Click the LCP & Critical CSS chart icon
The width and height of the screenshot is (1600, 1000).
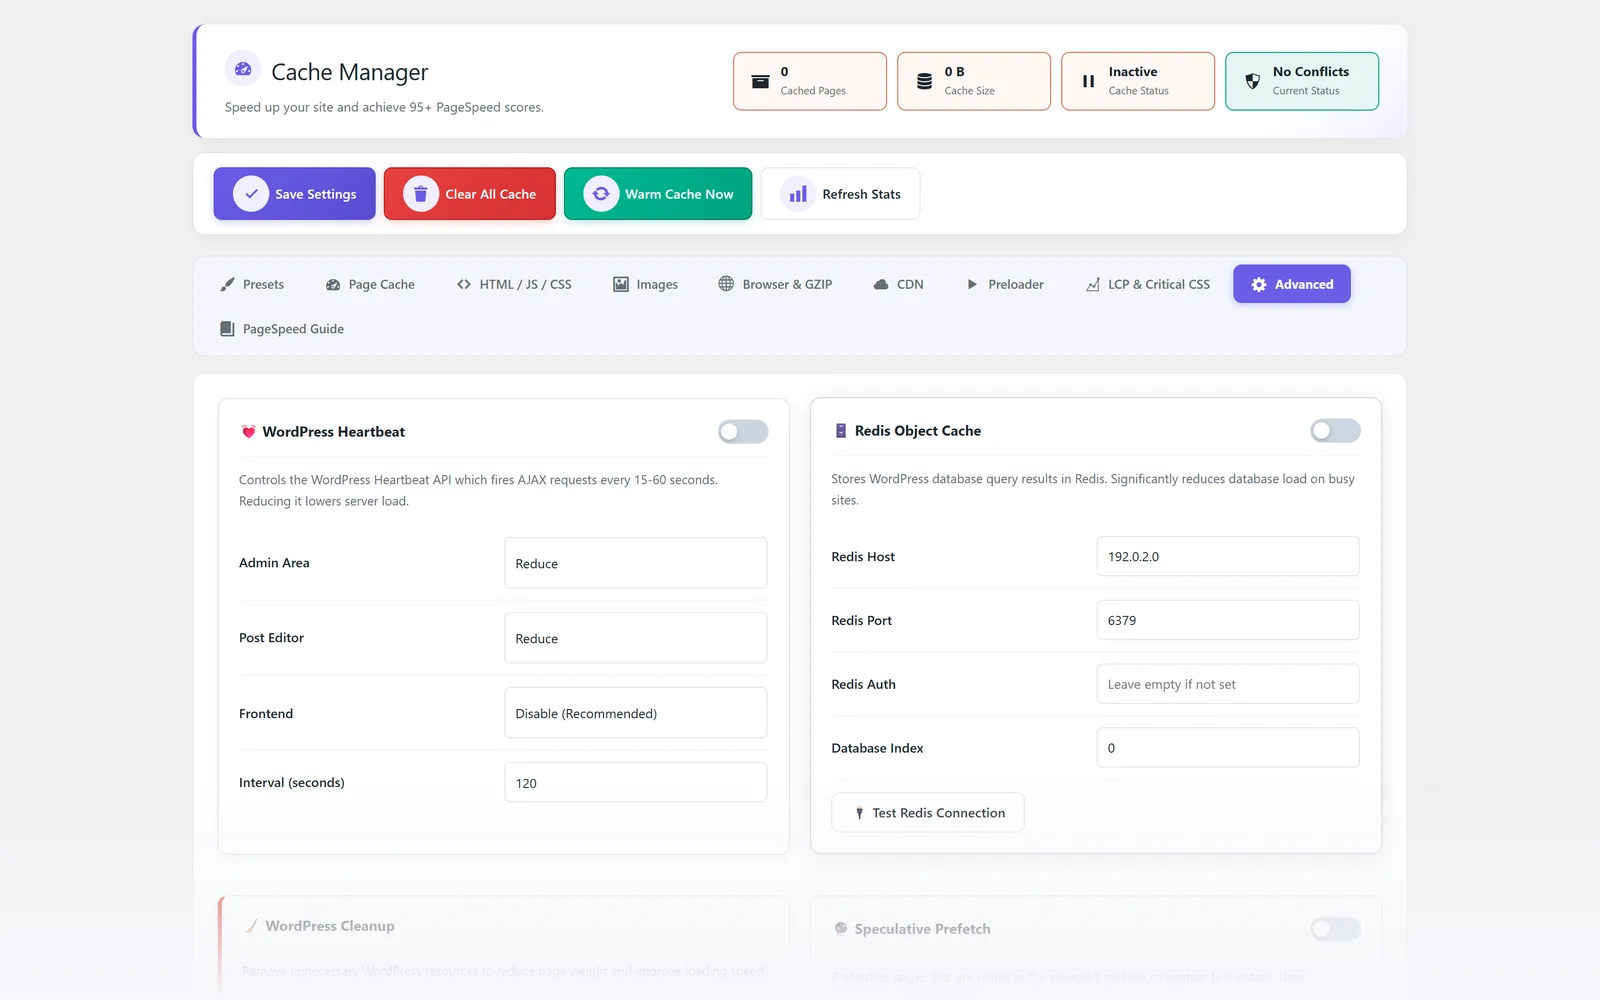coord(1093,284)
